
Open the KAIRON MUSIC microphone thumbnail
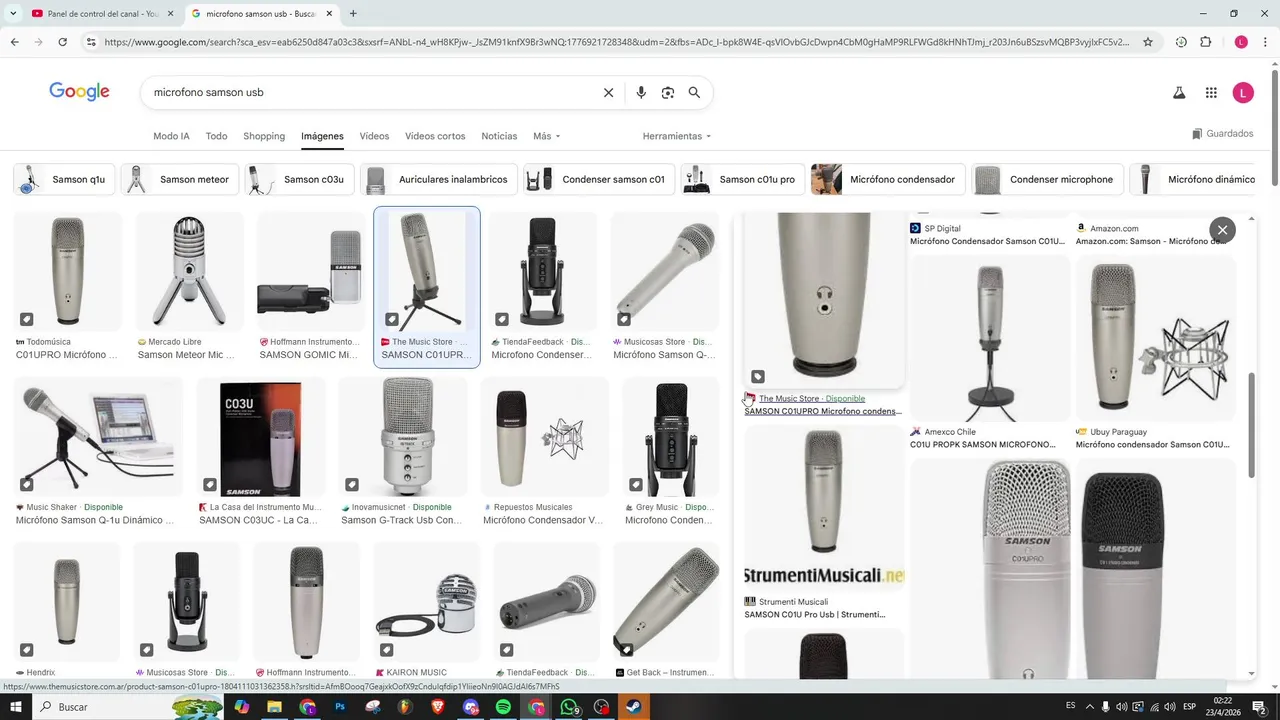(x=427, y=603)
